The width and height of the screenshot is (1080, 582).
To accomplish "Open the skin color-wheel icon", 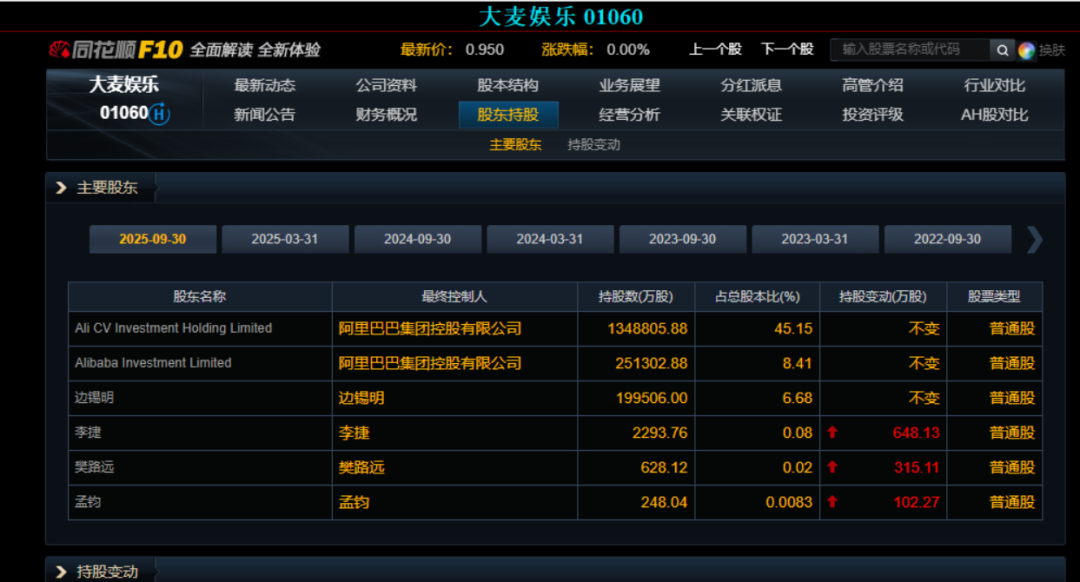I will [x=1026, y=50].
